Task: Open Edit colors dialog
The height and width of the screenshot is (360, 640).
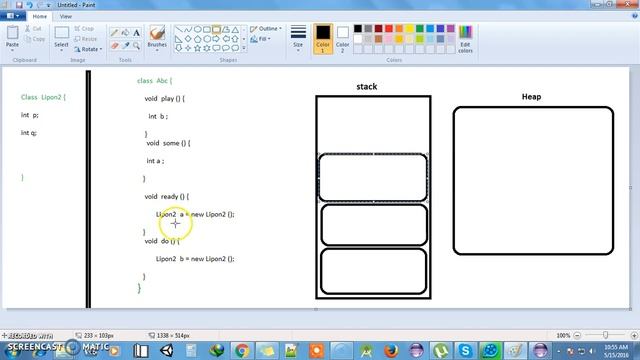Action: click(465, 39)
